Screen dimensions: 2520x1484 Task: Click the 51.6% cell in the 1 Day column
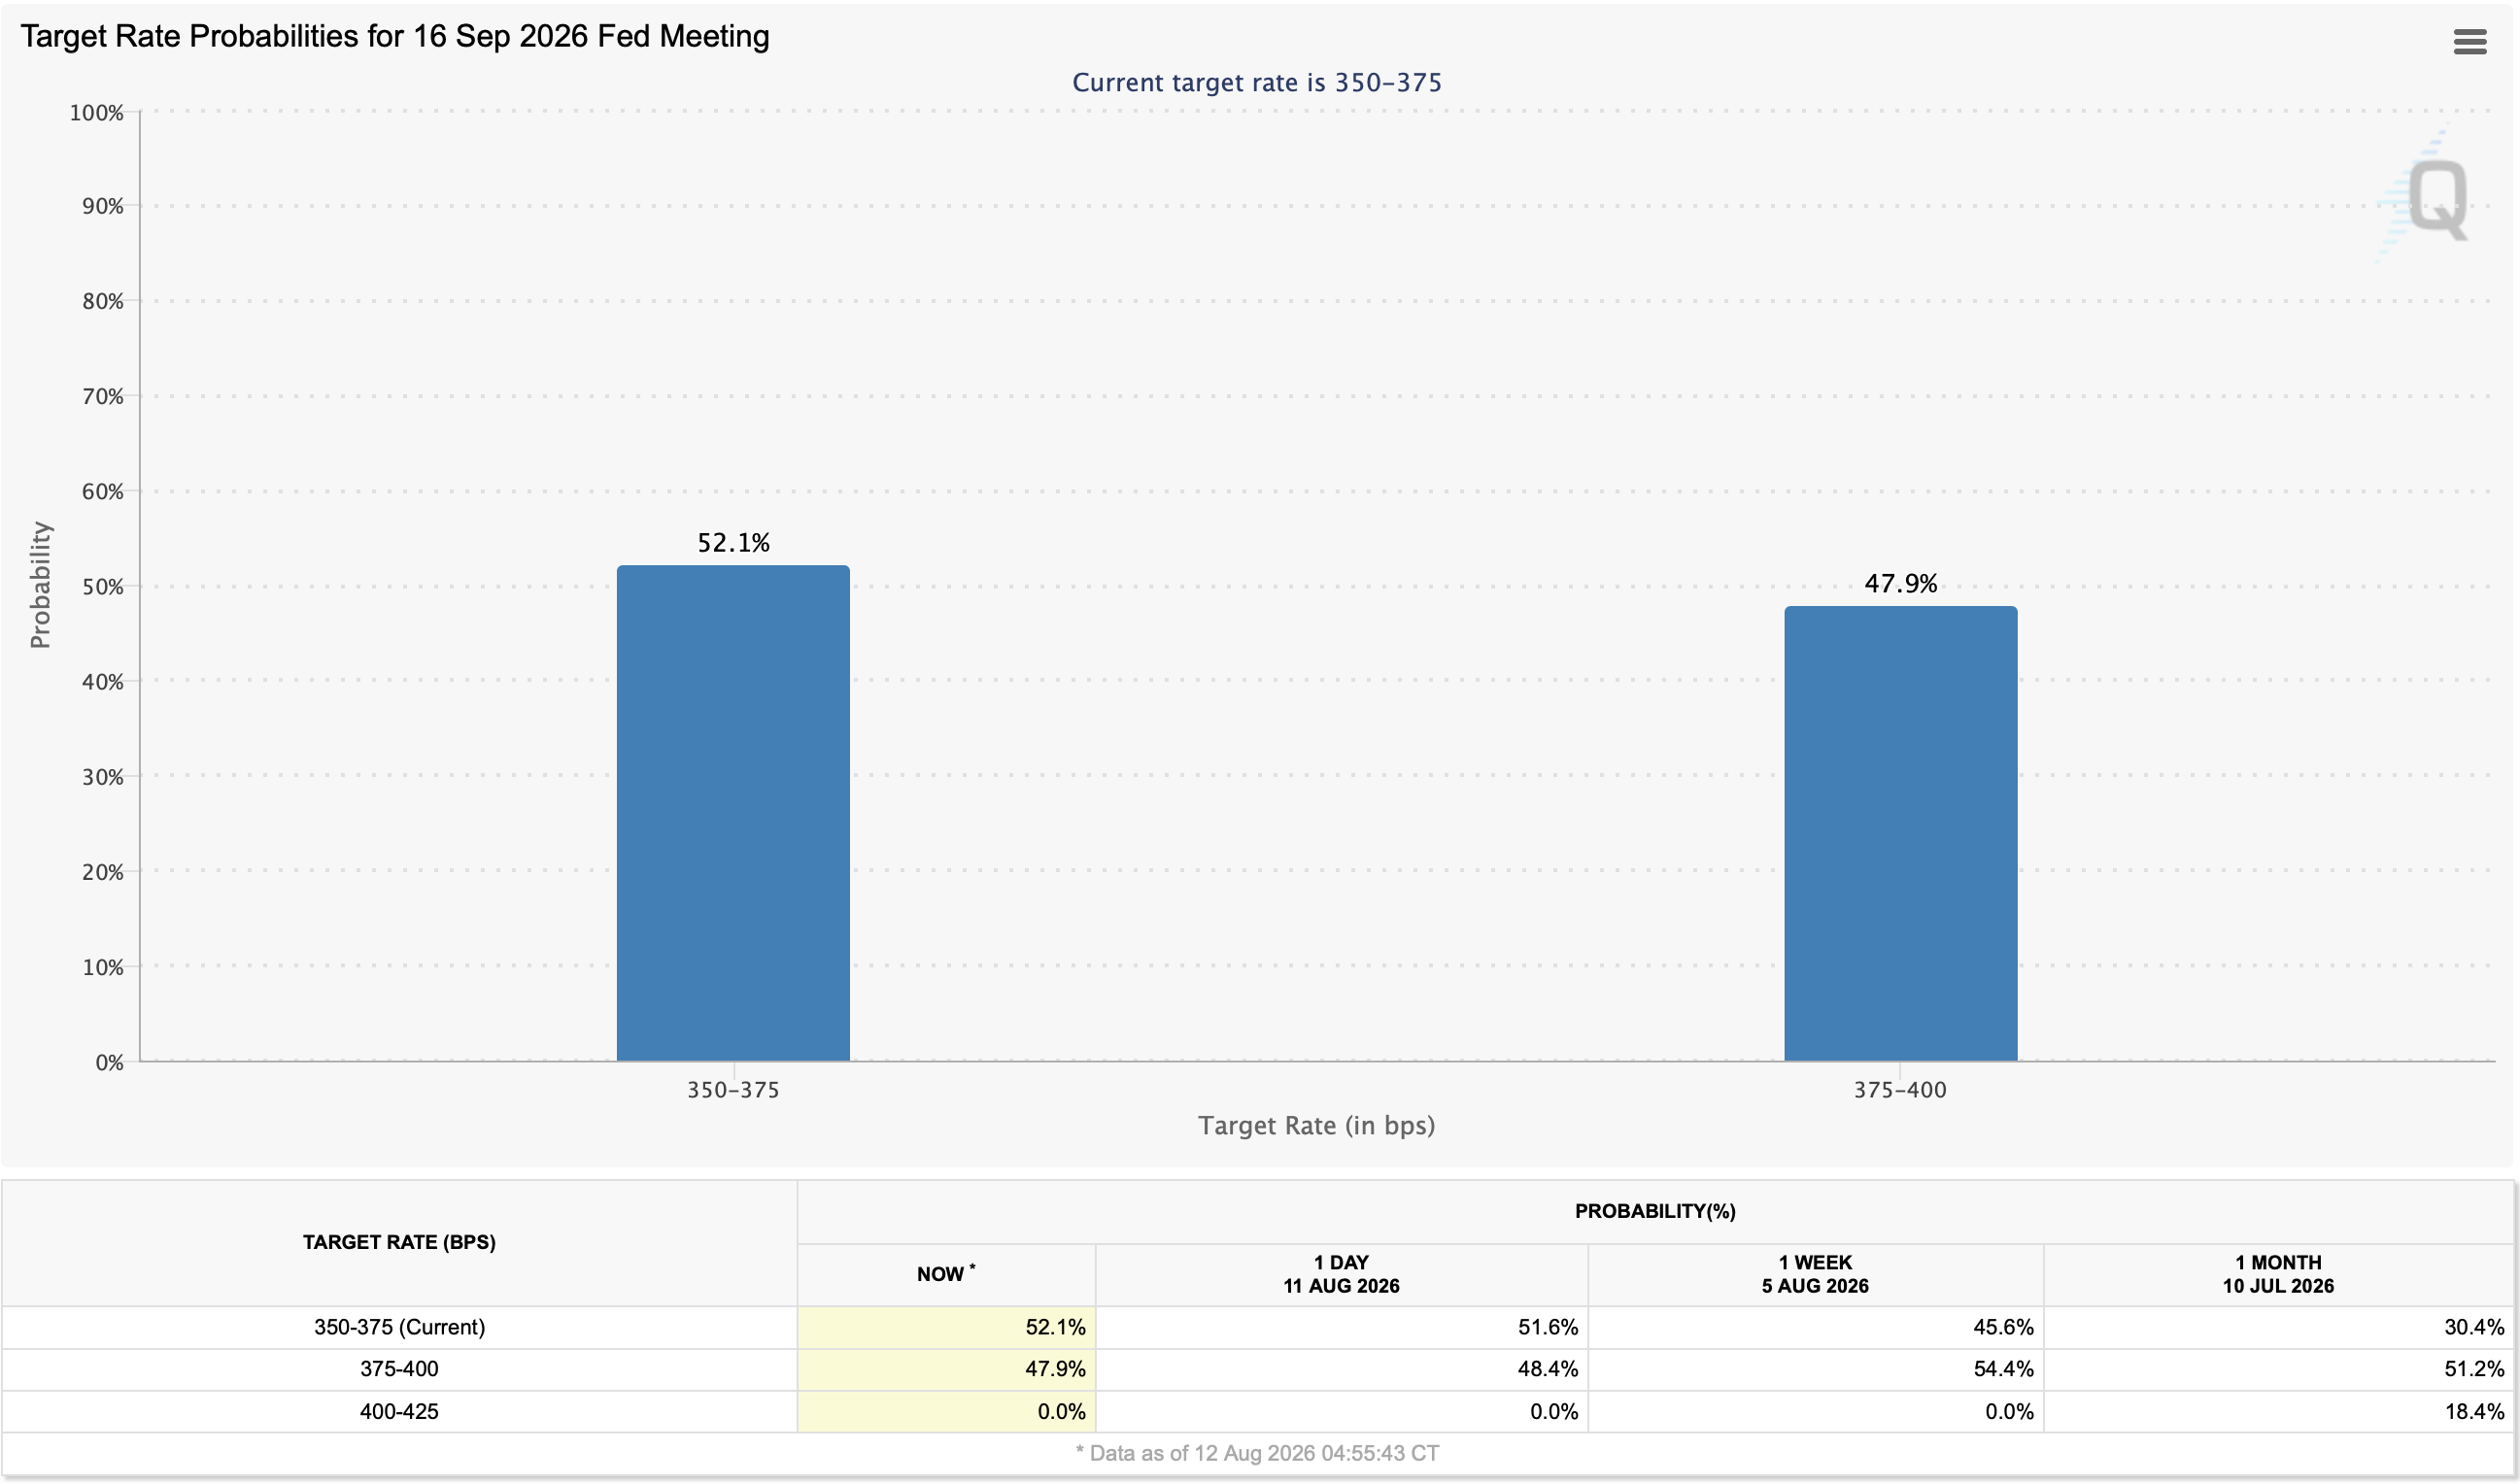point(1341,1327)
